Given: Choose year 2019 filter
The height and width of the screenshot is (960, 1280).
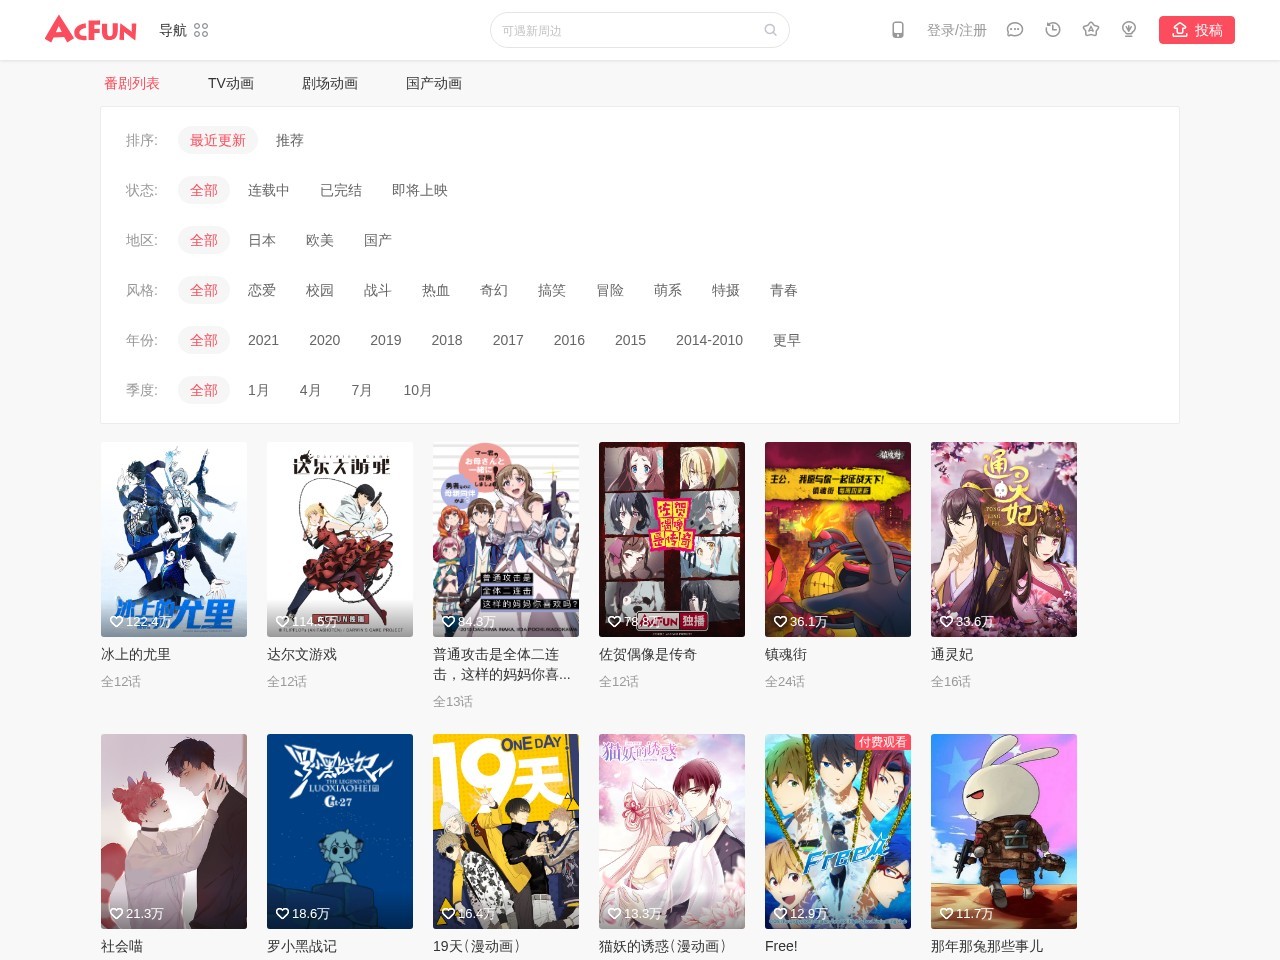Looking at the screenshot, I should pyautogui.click(x=385, y=340).
